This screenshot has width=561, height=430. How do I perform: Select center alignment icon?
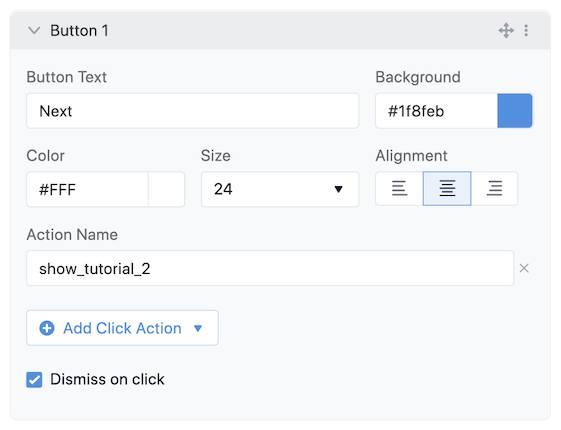(x=447, y=189)
